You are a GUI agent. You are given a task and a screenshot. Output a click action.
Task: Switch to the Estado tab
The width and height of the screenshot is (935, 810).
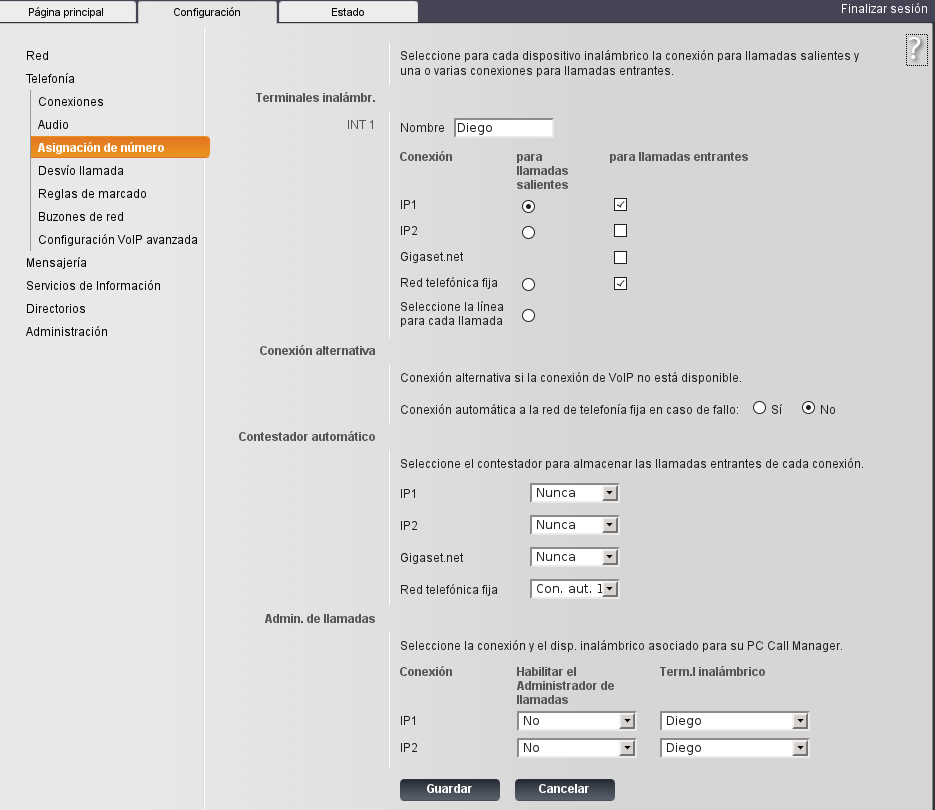pos(347,13)
